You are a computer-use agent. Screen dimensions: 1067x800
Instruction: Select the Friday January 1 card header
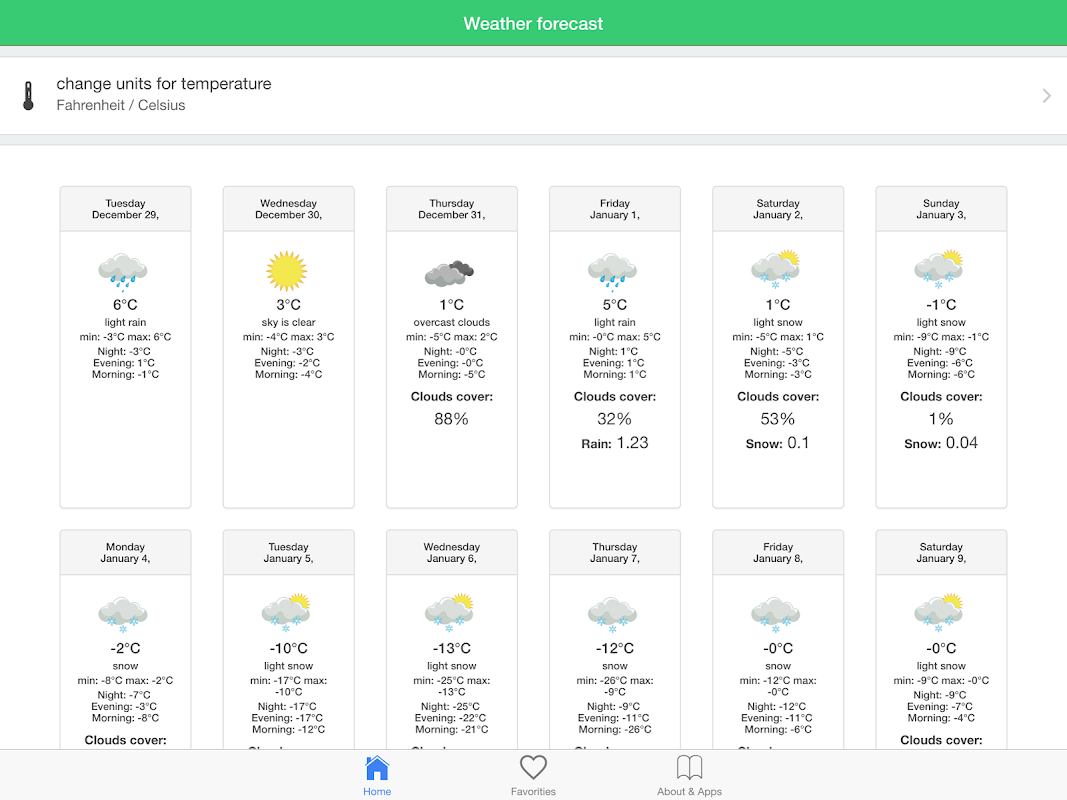click(x=615, y=209)
